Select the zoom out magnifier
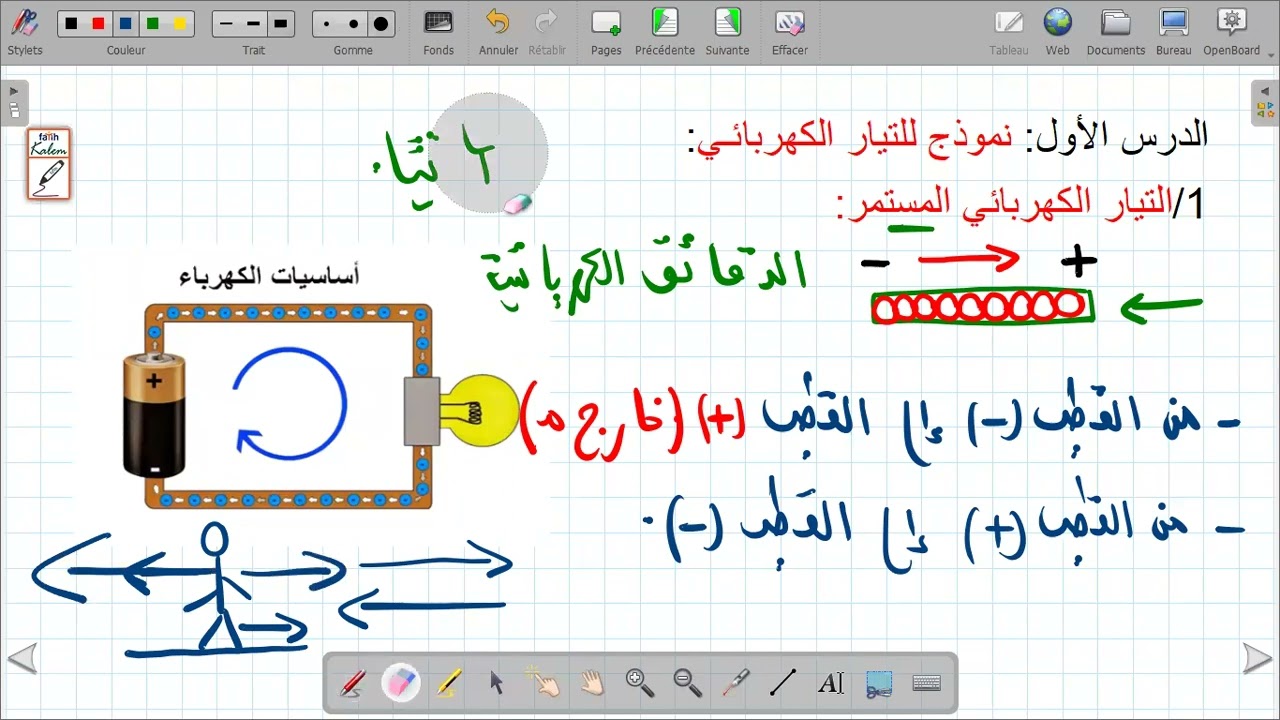The image size is (1280, 720). pos(688,683)
